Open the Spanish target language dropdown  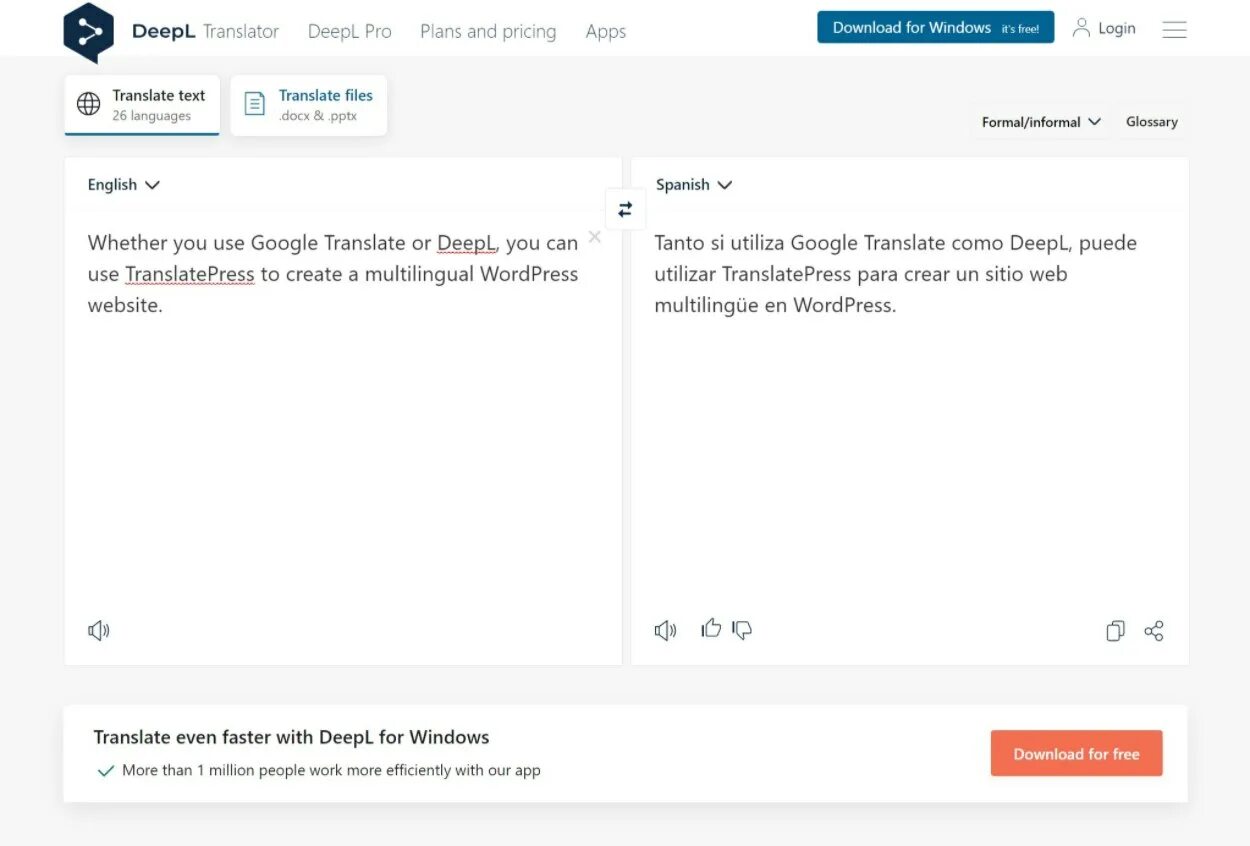(x=694, y=185)
